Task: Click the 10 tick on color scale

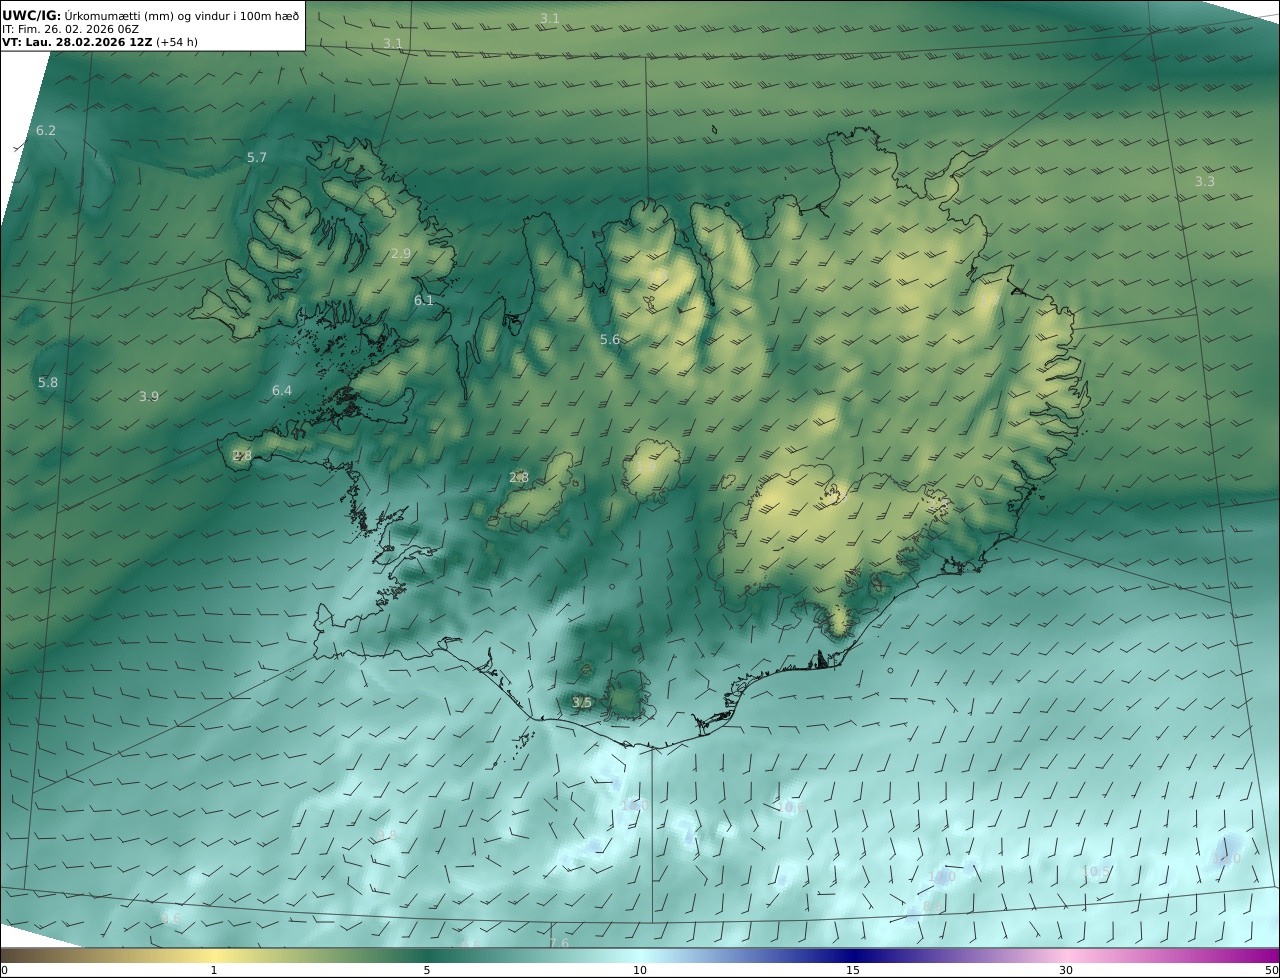Action: [640, 970]
